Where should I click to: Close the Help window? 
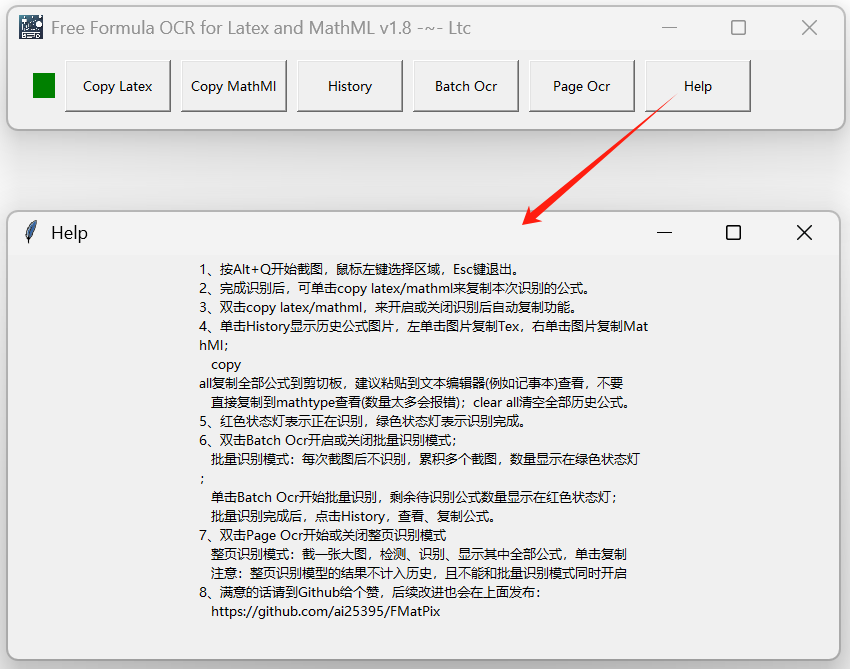804,233
